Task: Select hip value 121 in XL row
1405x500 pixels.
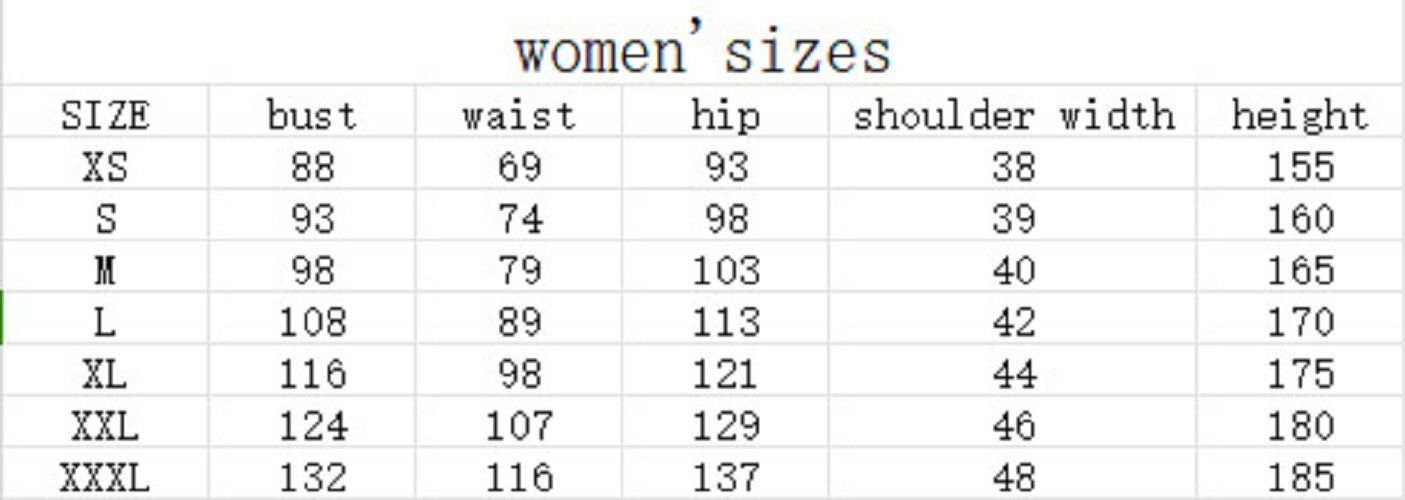Action: click(725, 375)
